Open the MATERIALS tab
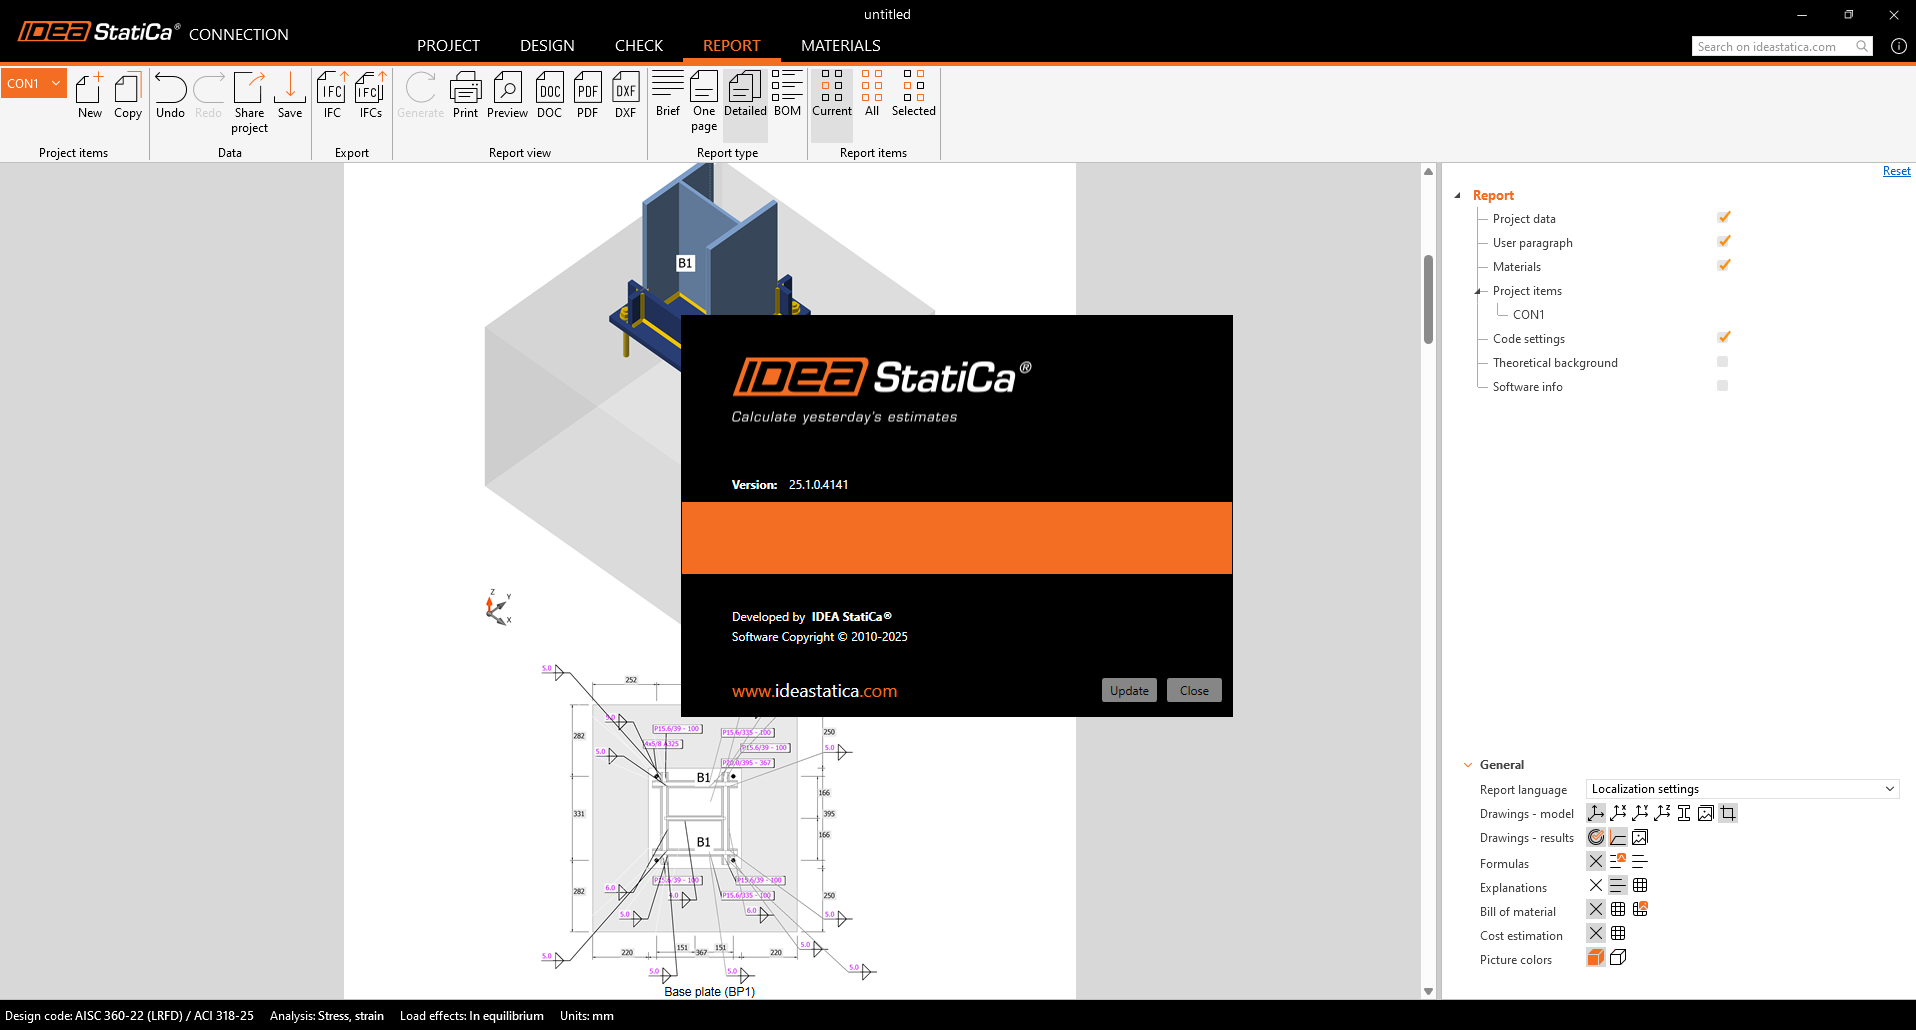This screenshot has height=1030, width=1916. (840, 46)
